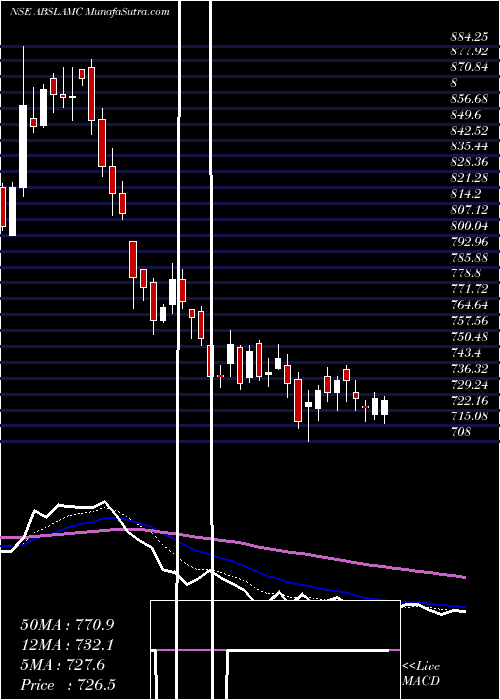
Task: Click the 870.84 price level label
Action: 469,67
